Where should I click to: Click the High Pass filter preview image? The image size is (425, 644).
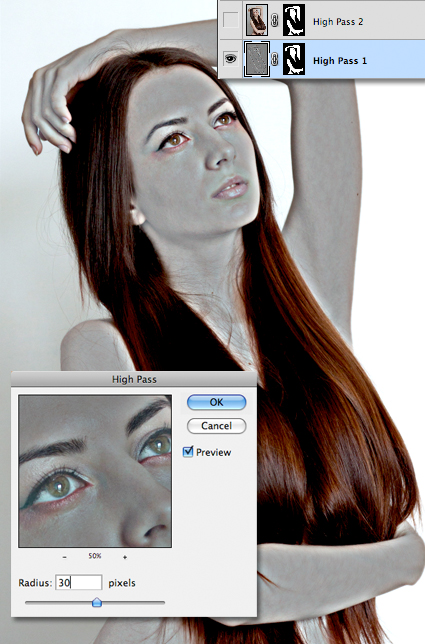[x=95, y=471]
